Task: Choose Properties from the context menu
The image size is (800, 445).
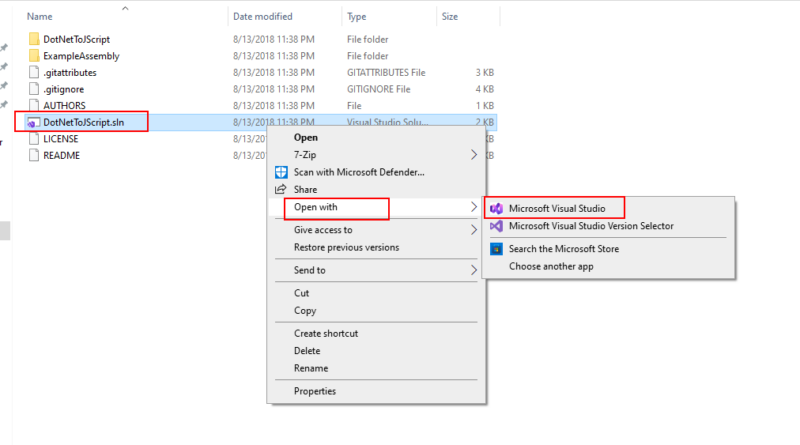Action: pos(315,391)
